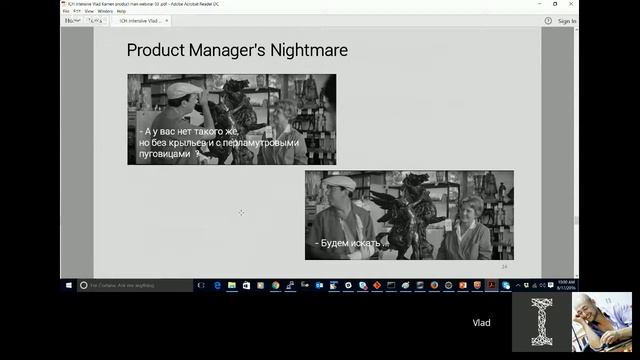Open the Edit menu
Screen dimensions: 640x360
[77, 11]
